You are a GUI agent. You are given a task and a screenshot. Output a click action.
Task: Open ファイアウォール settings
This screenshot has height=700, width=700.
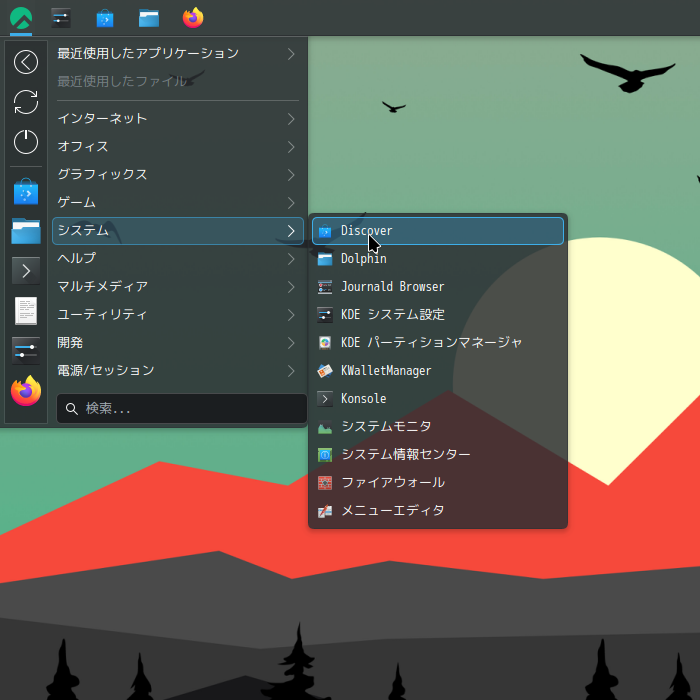click(x=438, y=483)
